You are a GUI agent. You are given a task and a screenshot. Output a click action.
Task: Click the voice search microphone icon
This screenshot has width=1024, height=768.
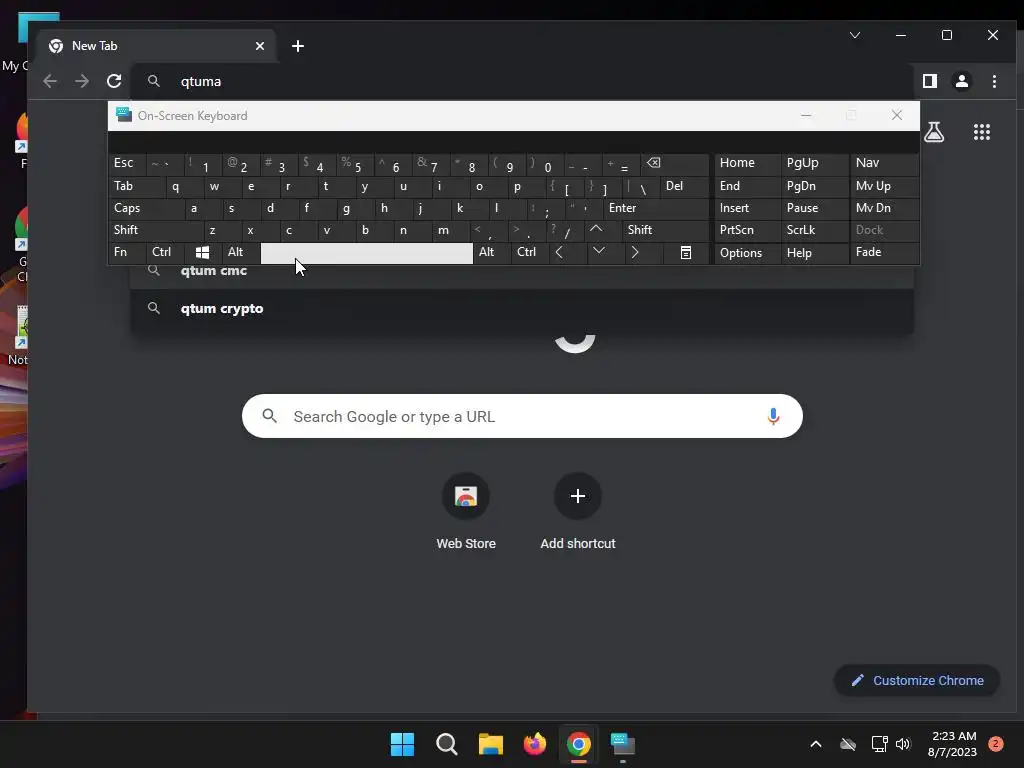tap(773, 416)
